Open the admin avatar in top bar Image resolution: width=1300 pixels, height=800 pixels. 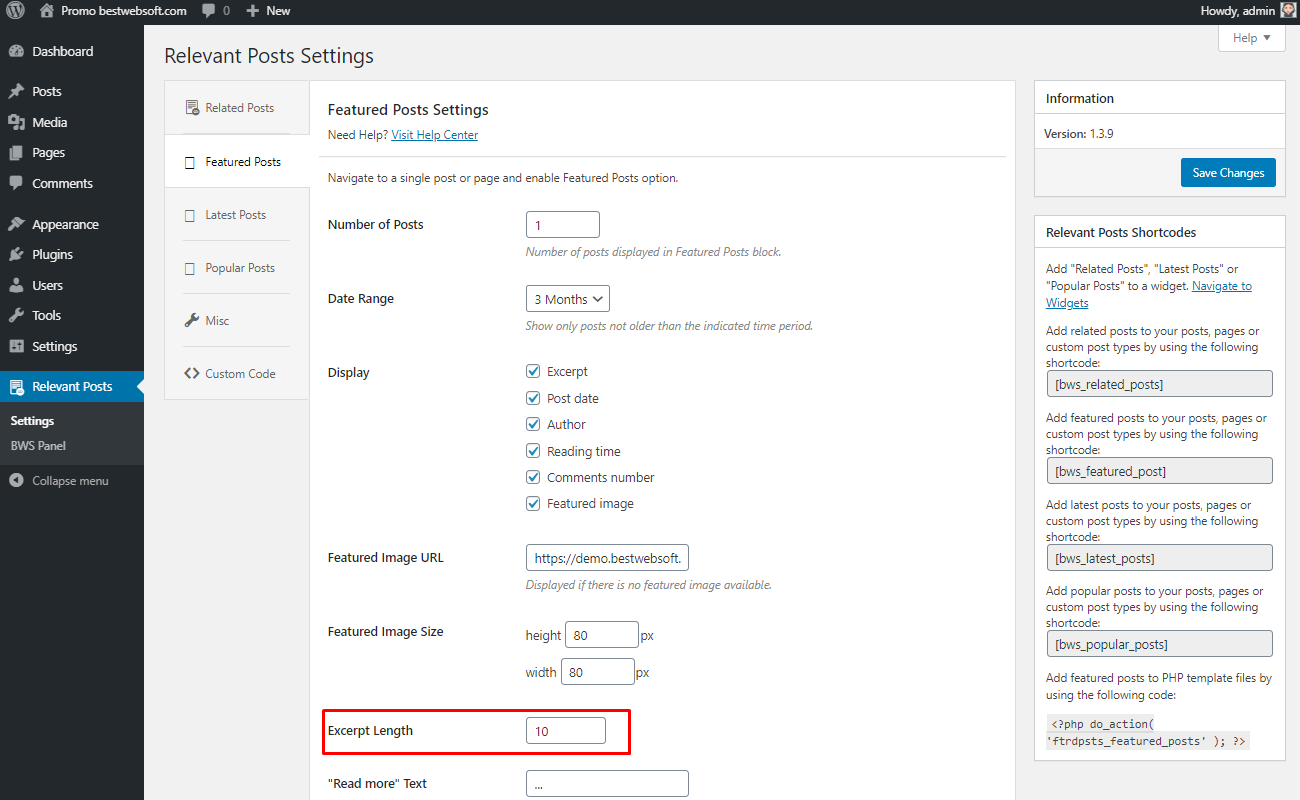pyautogui.click(x=1288, y=10)
